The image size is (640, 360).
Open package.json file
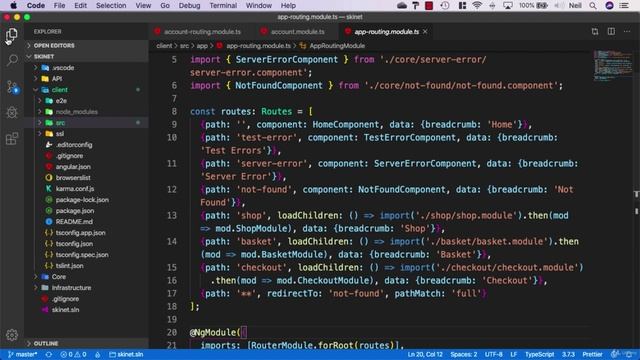(75, 211)
